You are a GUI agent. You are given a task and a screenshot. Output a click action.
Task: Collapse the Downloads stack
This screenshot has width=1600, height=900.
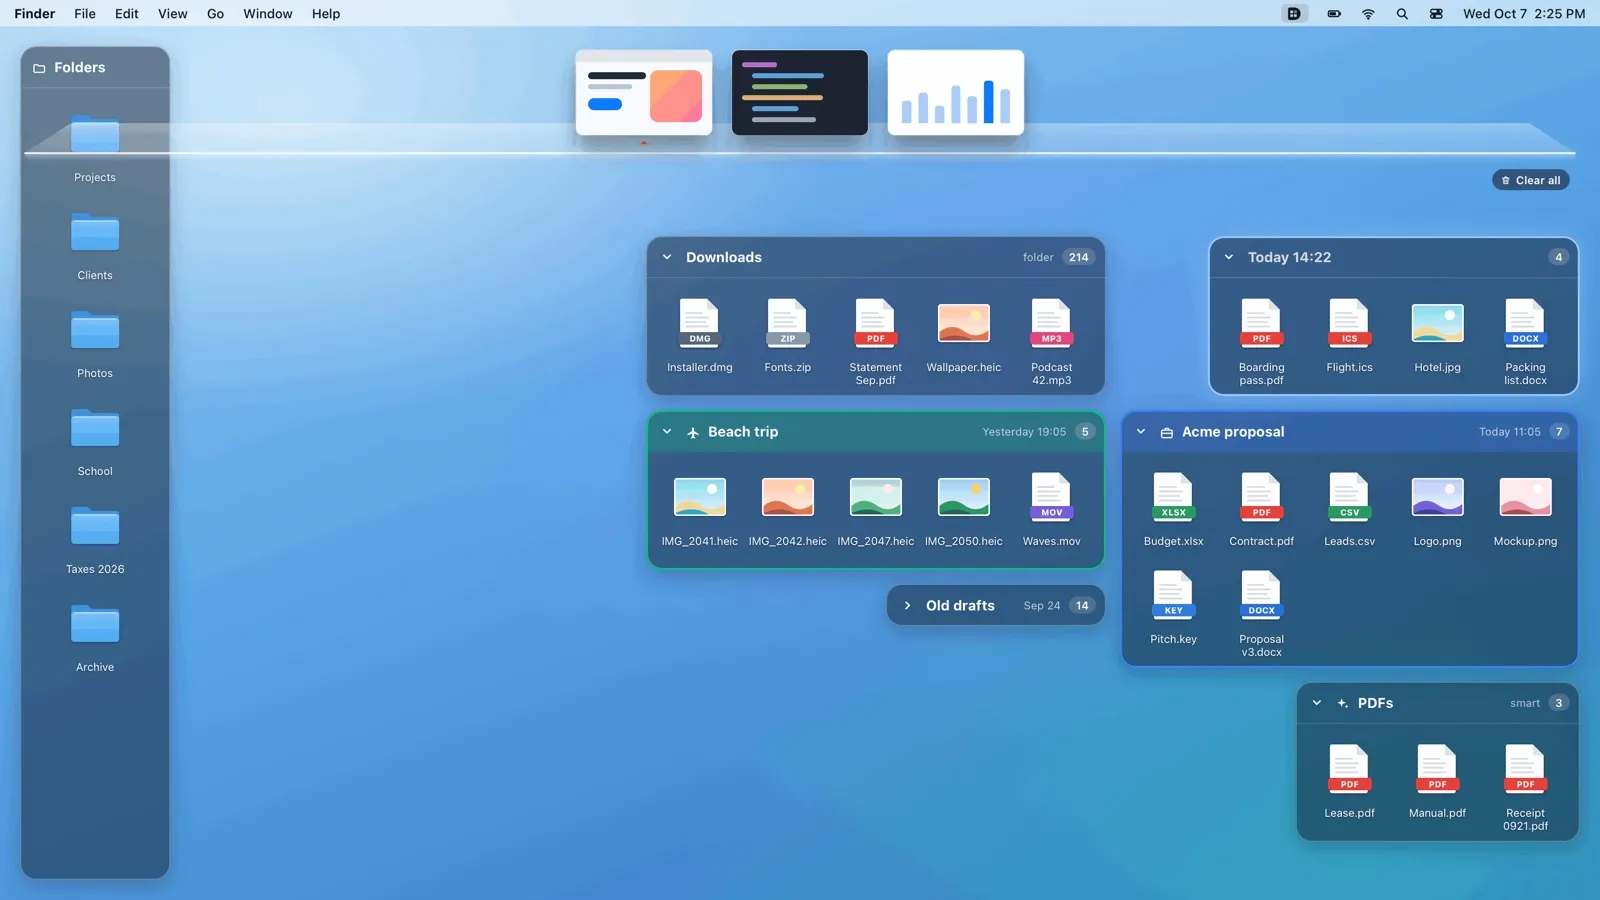click(667, 257)
